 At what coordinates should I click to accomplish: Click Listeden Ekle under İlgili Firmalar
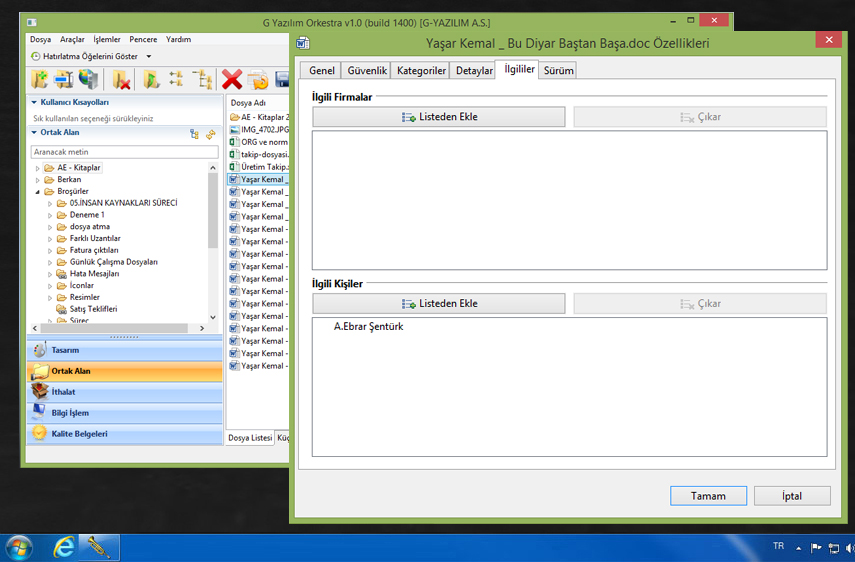[439, 117]
